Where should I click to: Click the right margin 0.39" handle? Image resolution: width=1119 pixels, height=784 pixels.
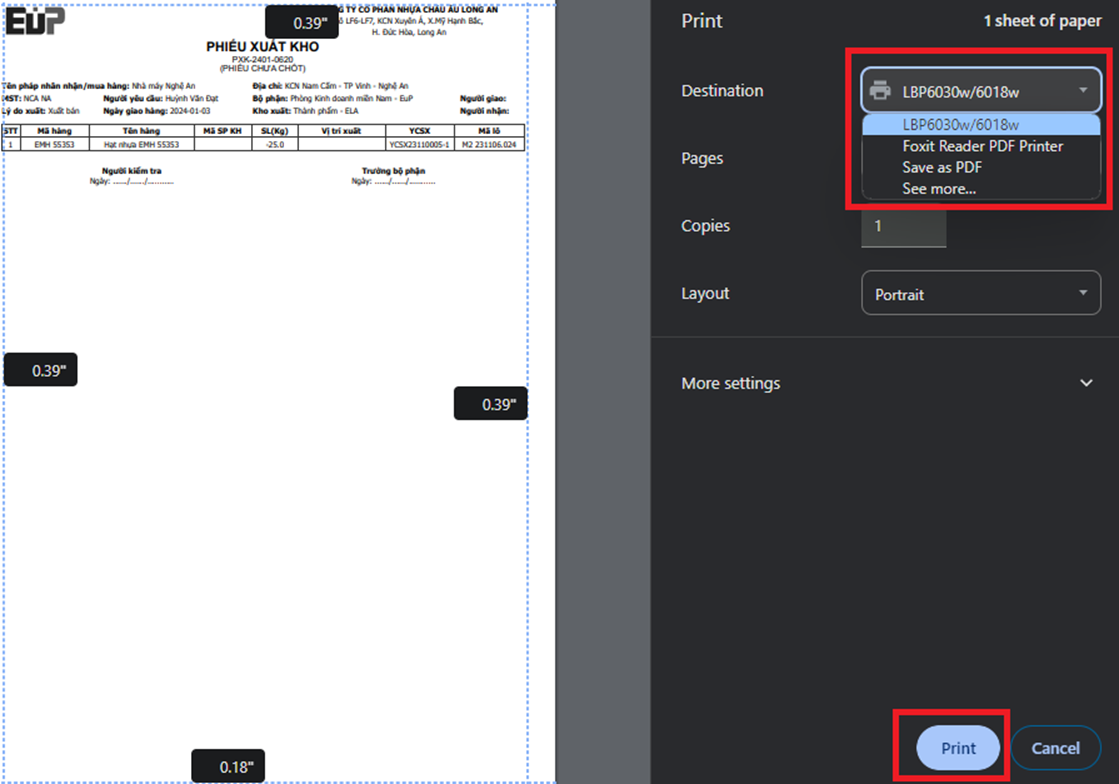click(x=490, y=404)
